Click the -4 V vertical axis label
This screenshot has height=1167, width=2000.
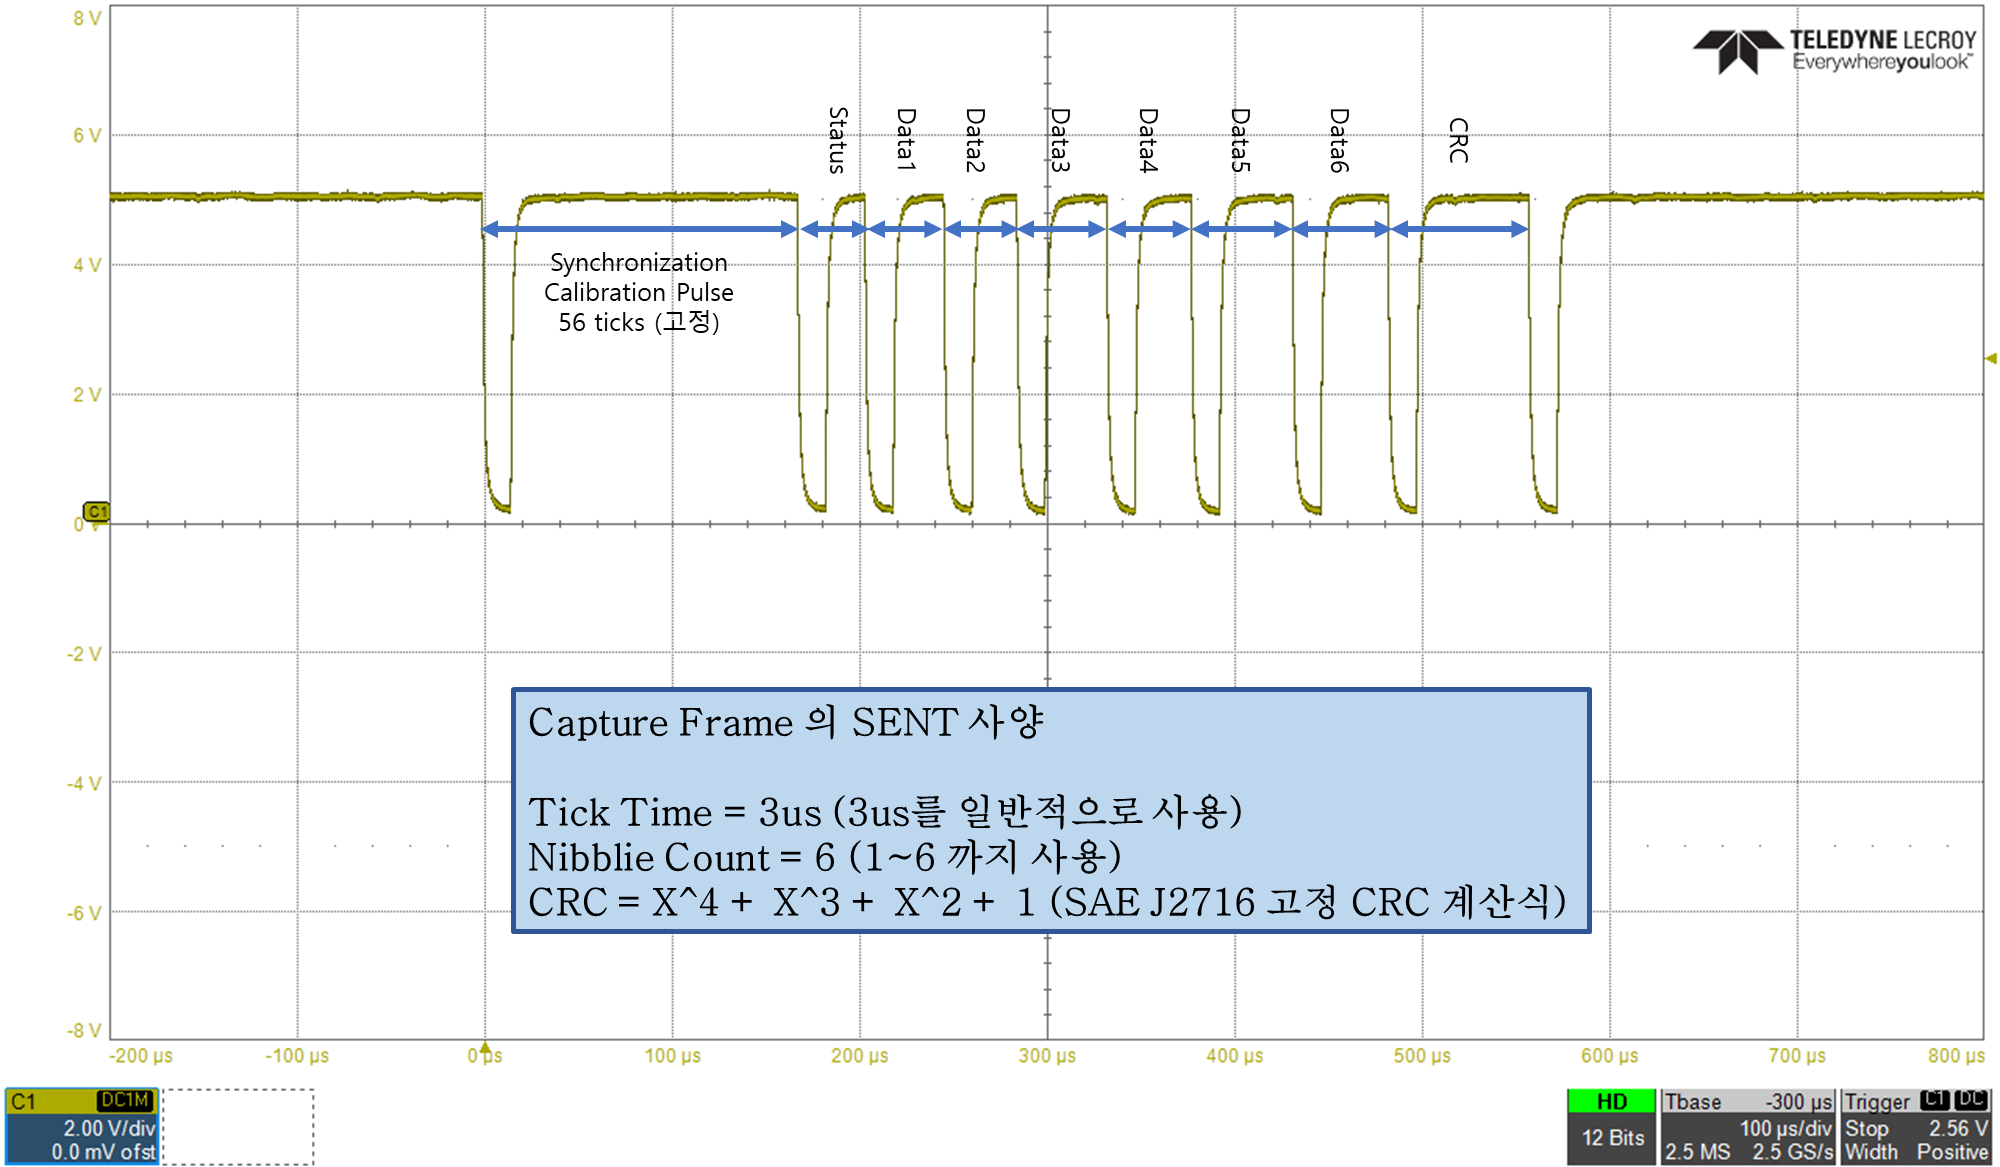84,783
